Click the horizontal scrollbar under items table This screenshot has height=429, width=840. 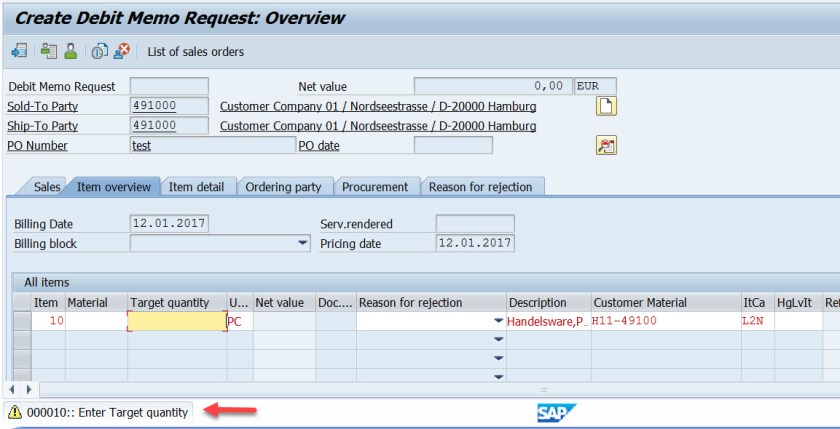click(439, 389)
